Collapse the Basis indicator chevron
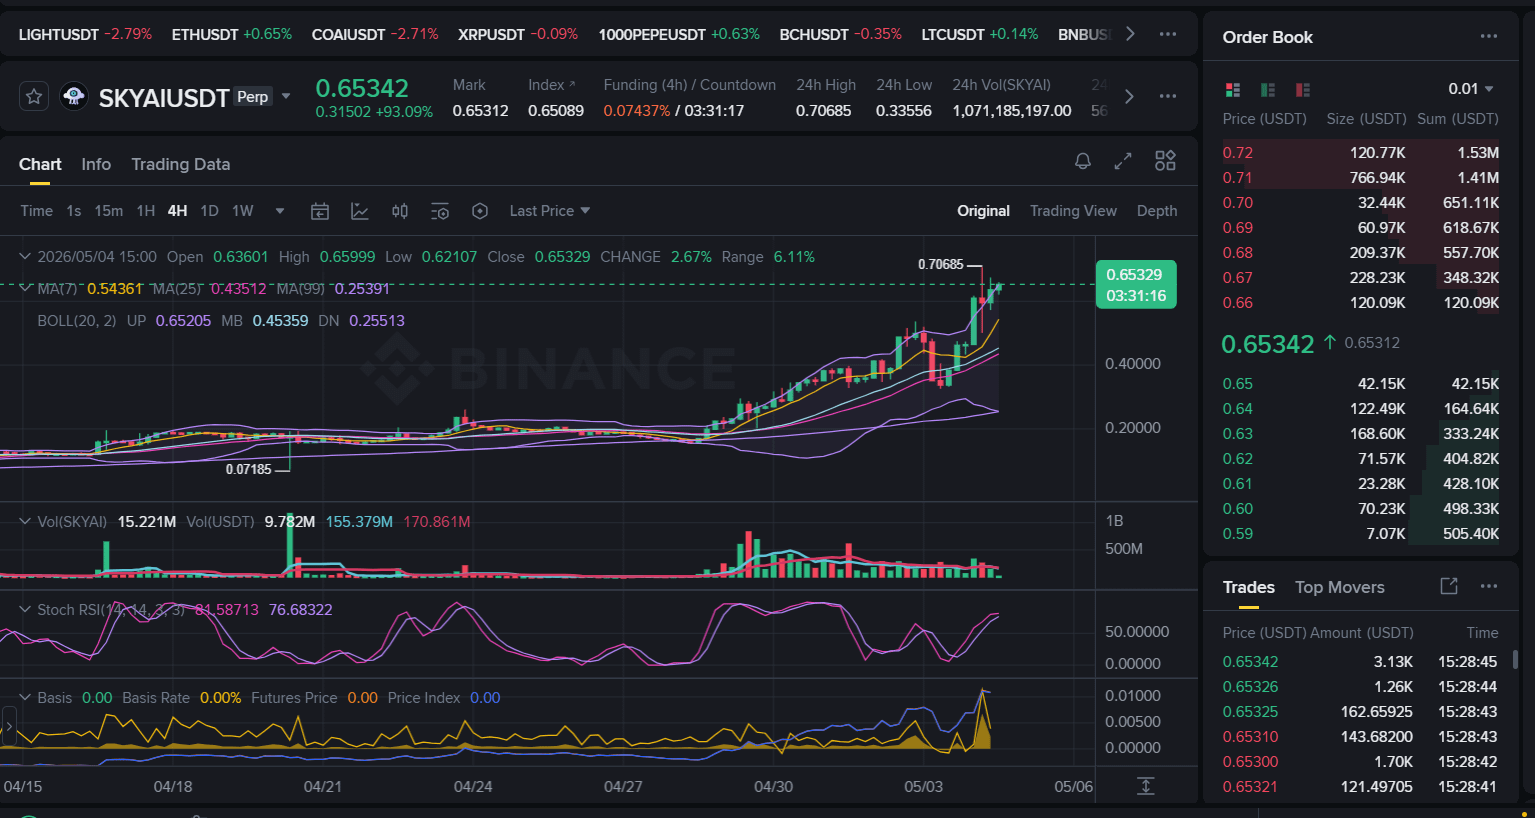Image resolution: width=1535 pixels, height=818 pixels. 25,697
